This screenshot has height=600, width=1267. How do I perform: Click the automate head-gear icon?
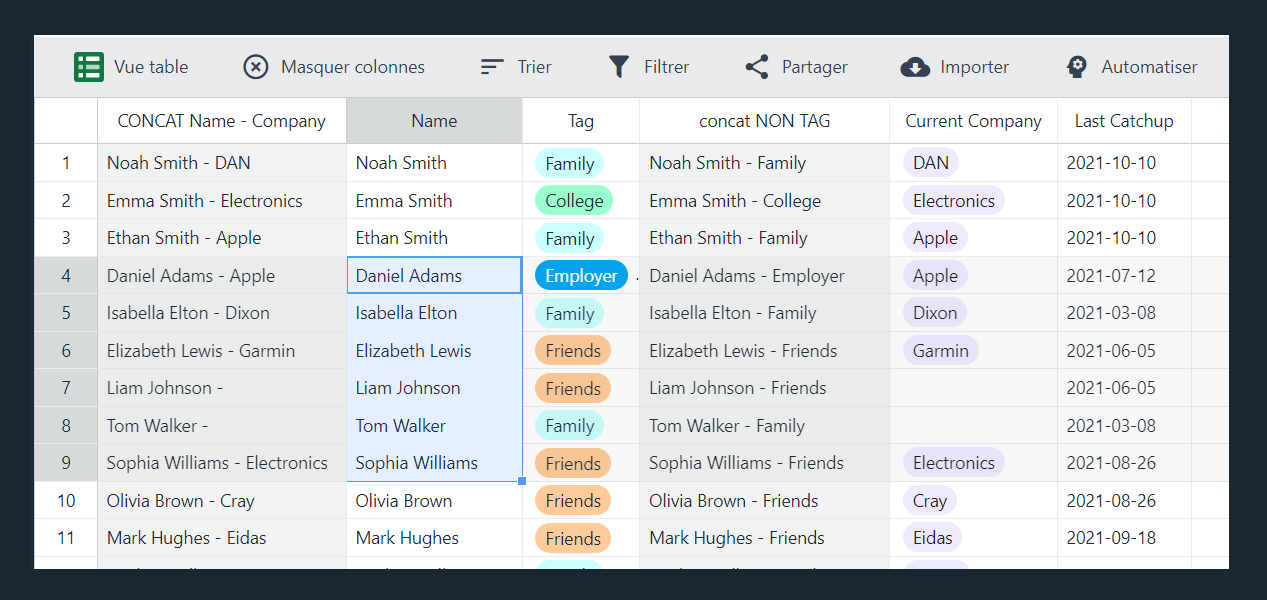pos(1077,67)
